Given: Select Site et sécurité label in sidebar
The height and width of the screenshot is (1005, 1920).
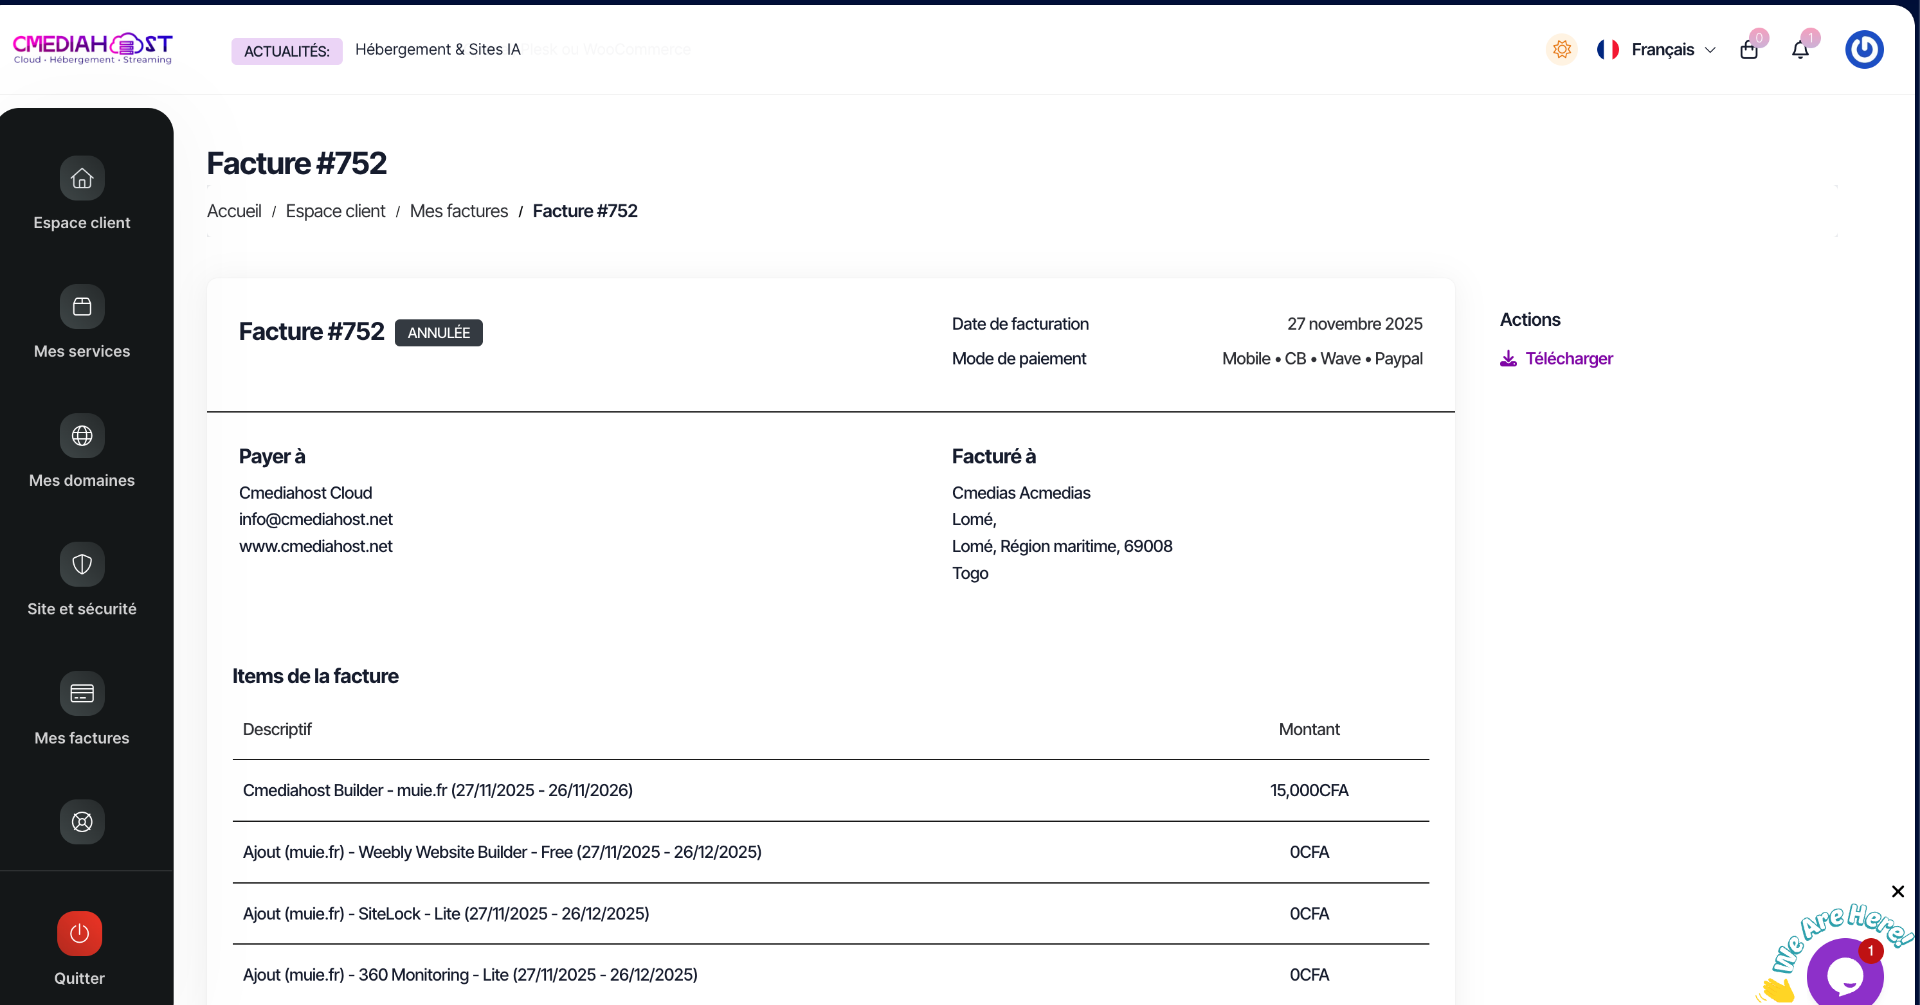Looking at the screenshot, I should pos(82,609).
